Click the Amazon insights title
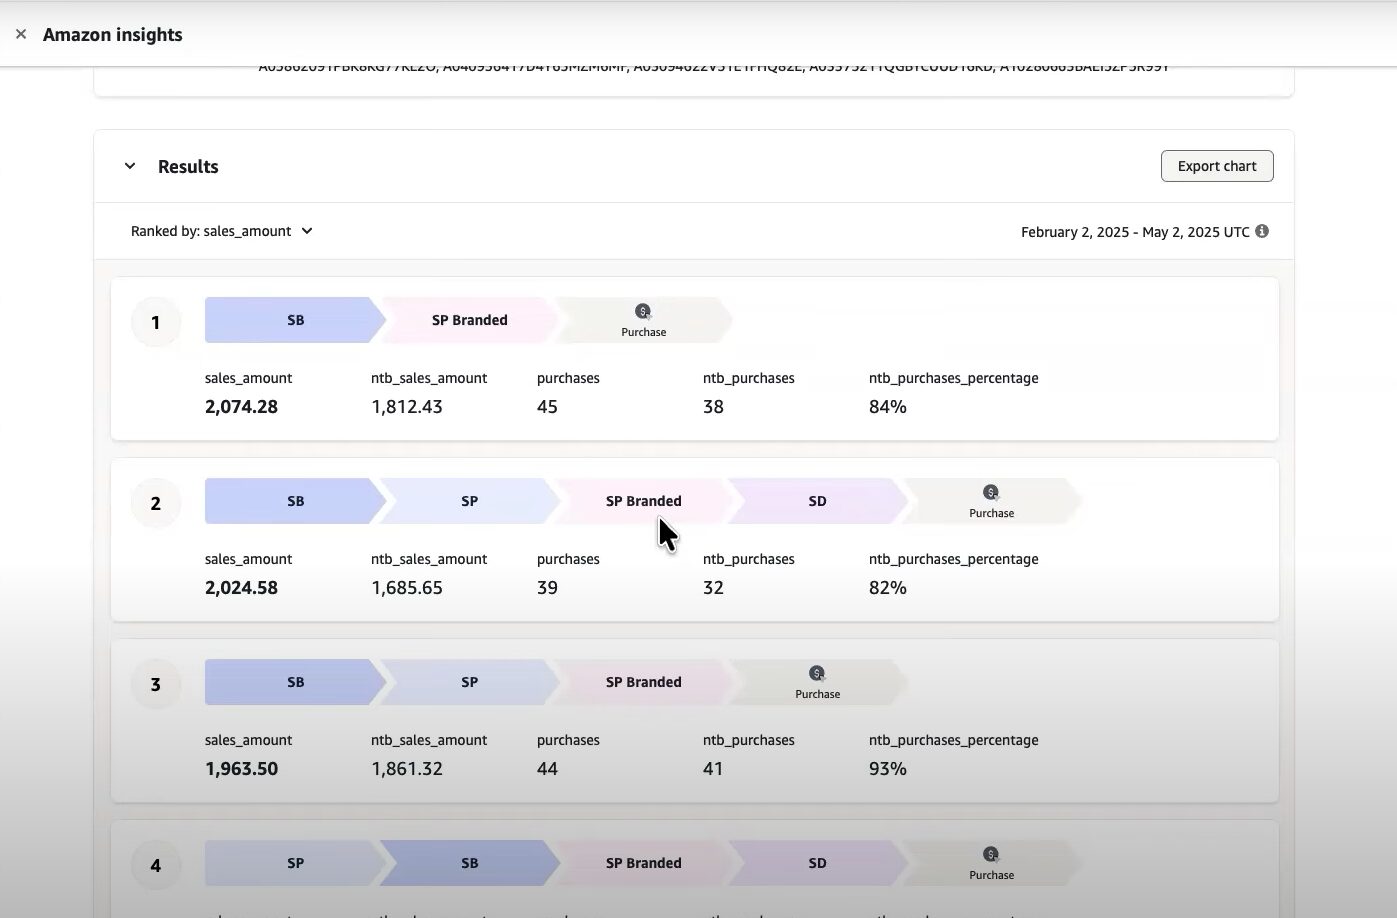 pyautogui.click(x=112, y=34)
